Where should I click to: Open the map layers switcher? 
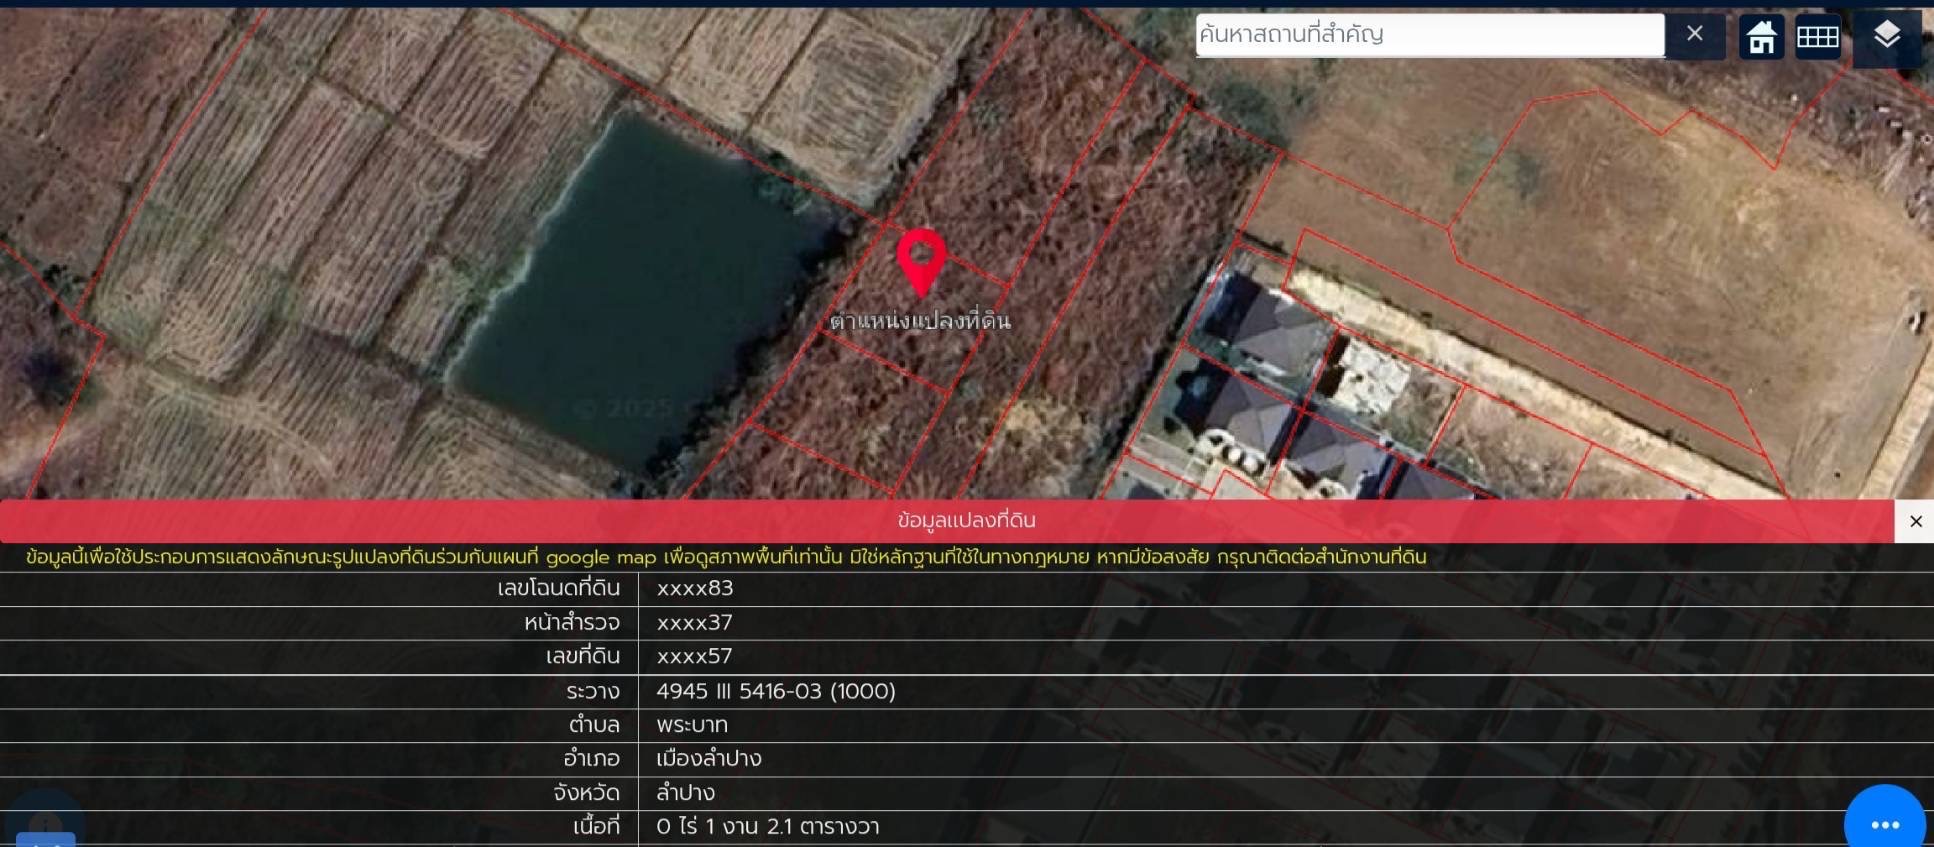pyautogui.click(x=1886, y=36)
